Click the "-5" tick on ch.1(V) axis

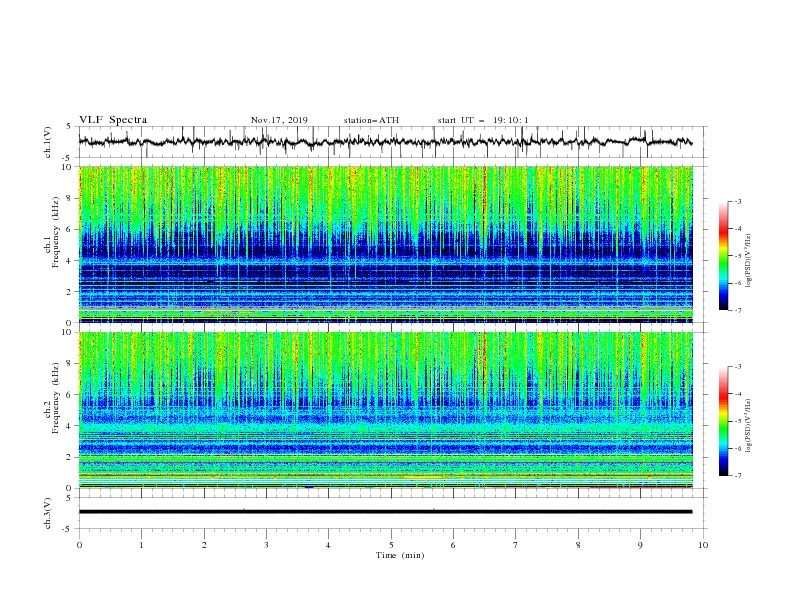[x=67, y=158]
